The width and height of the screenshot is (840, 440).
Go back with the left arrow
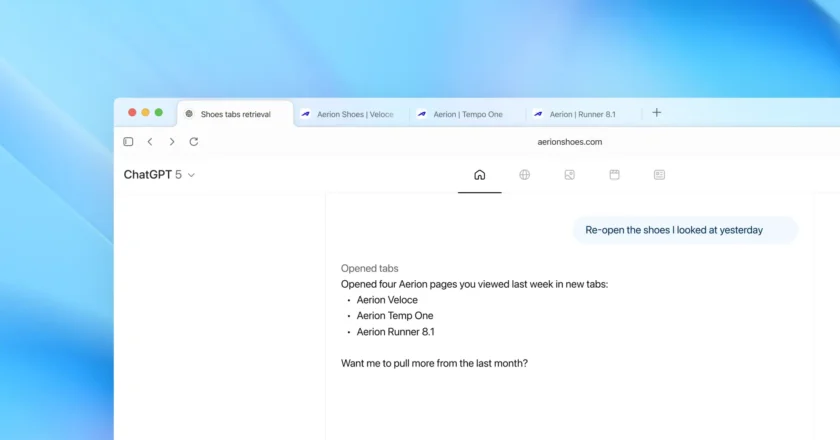(x=150, y=142)
